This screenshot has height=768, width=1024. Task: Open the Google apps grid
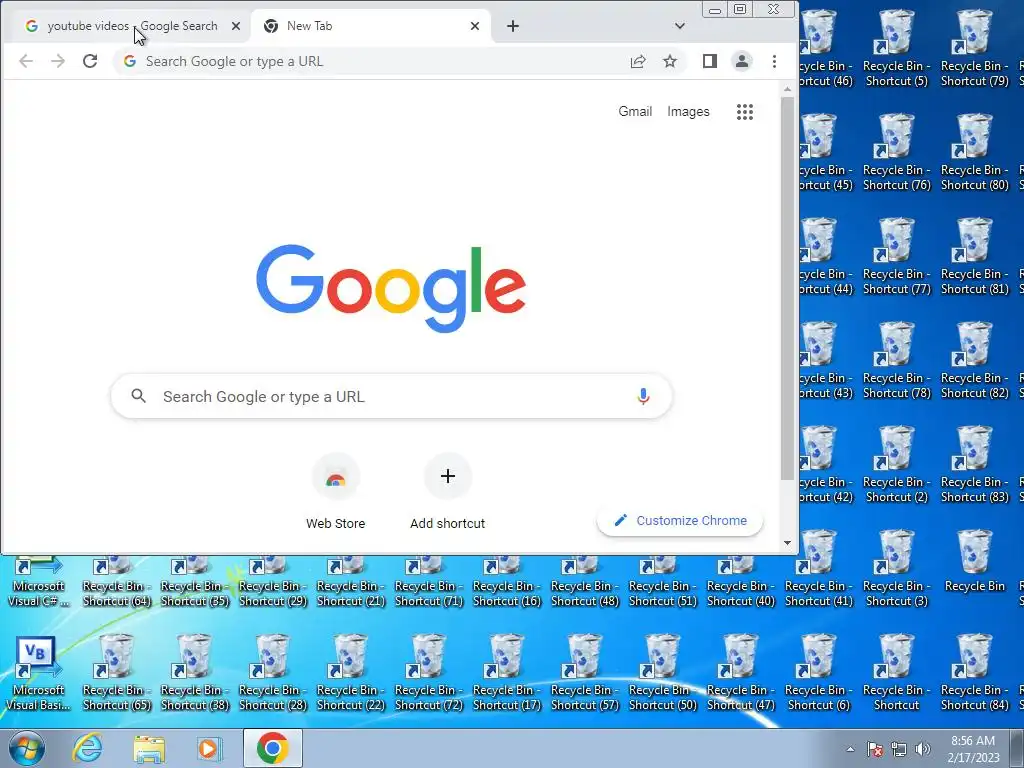click(x=744, y=112)
